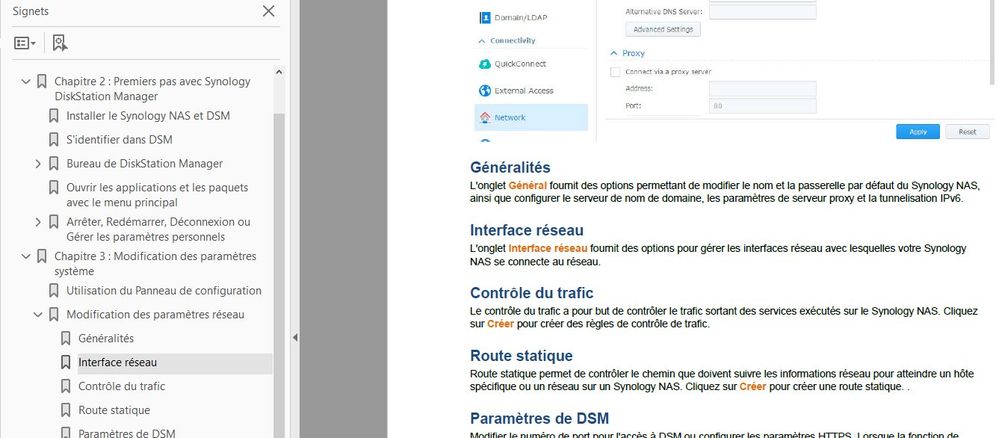Viewport: 999px width, 438px height.
Task: Jump to Paramètres de DSM bookmark
Action: 126,434
